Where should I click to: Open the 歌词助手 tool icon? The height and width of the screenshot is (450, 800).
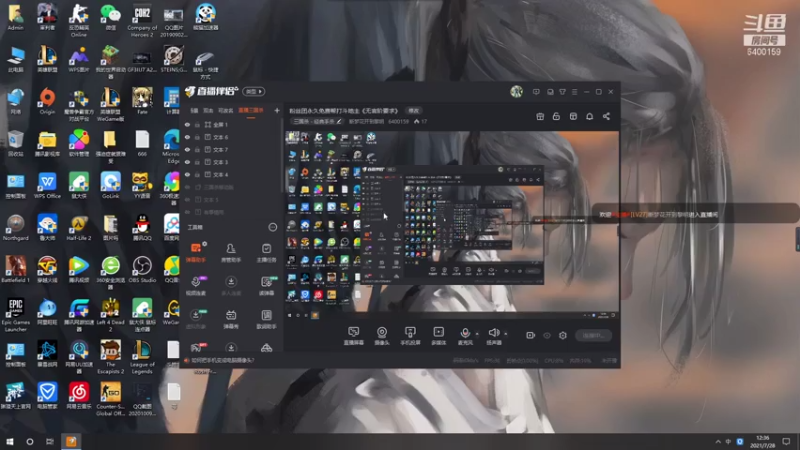[266, 319]
